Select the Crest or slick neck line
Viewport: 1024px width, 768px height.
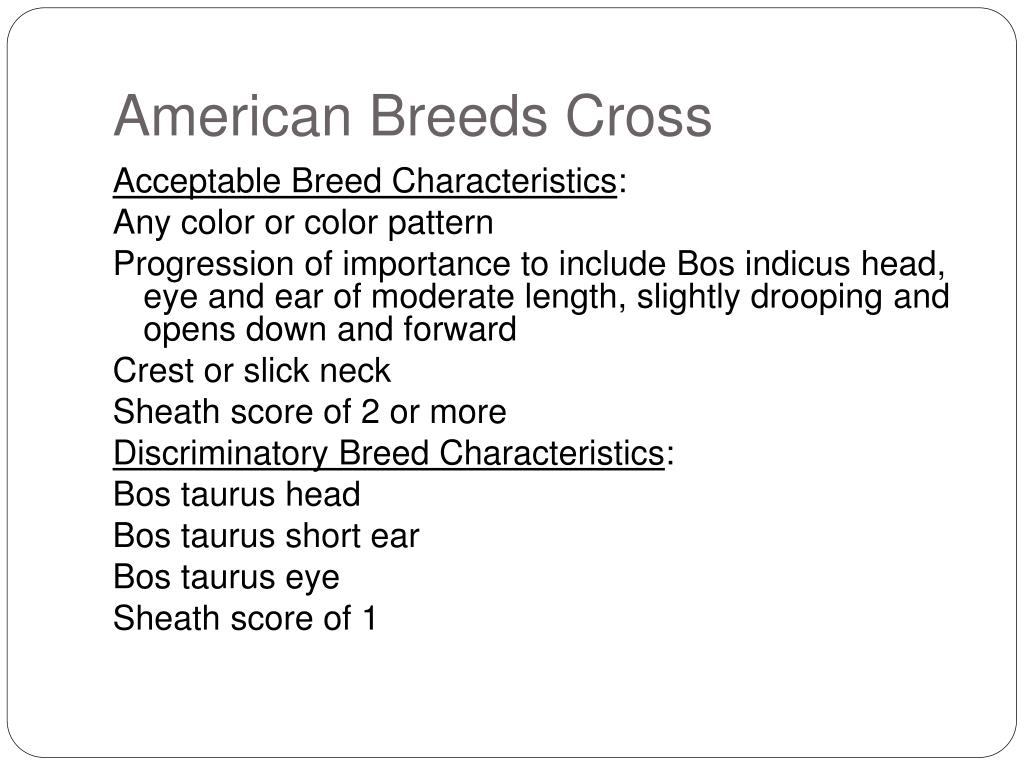[251, 370]
